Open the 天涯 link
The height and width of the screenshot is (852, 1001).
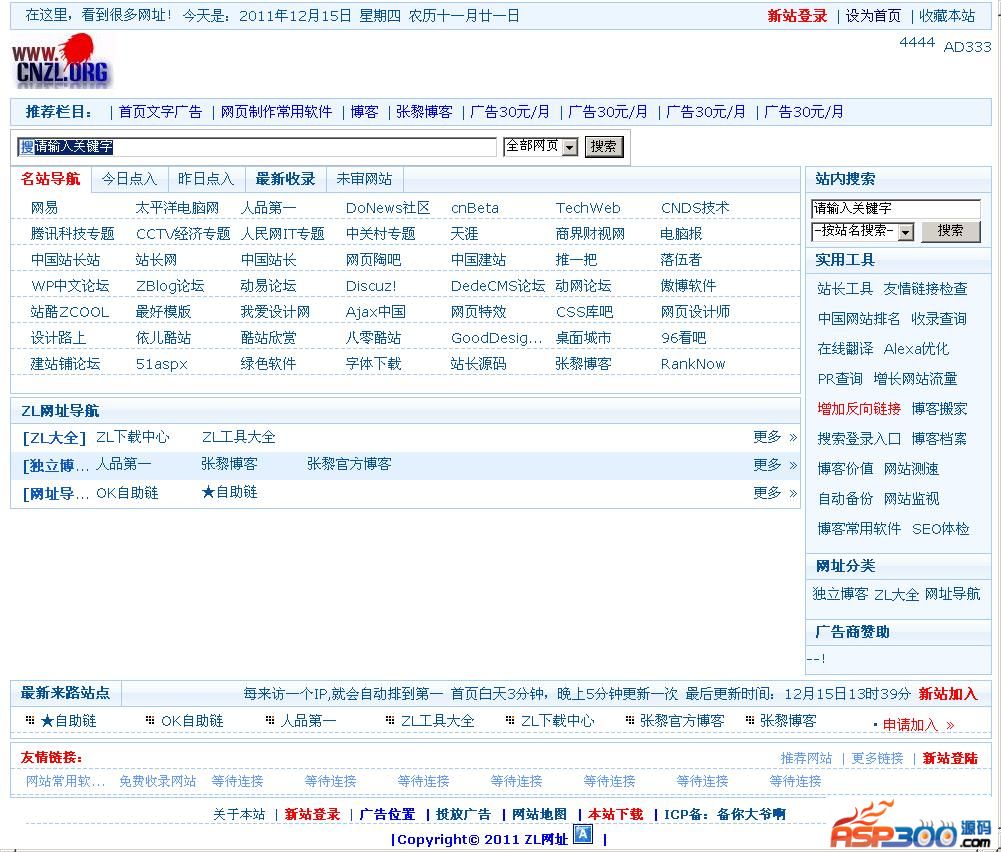coord(464,234)
